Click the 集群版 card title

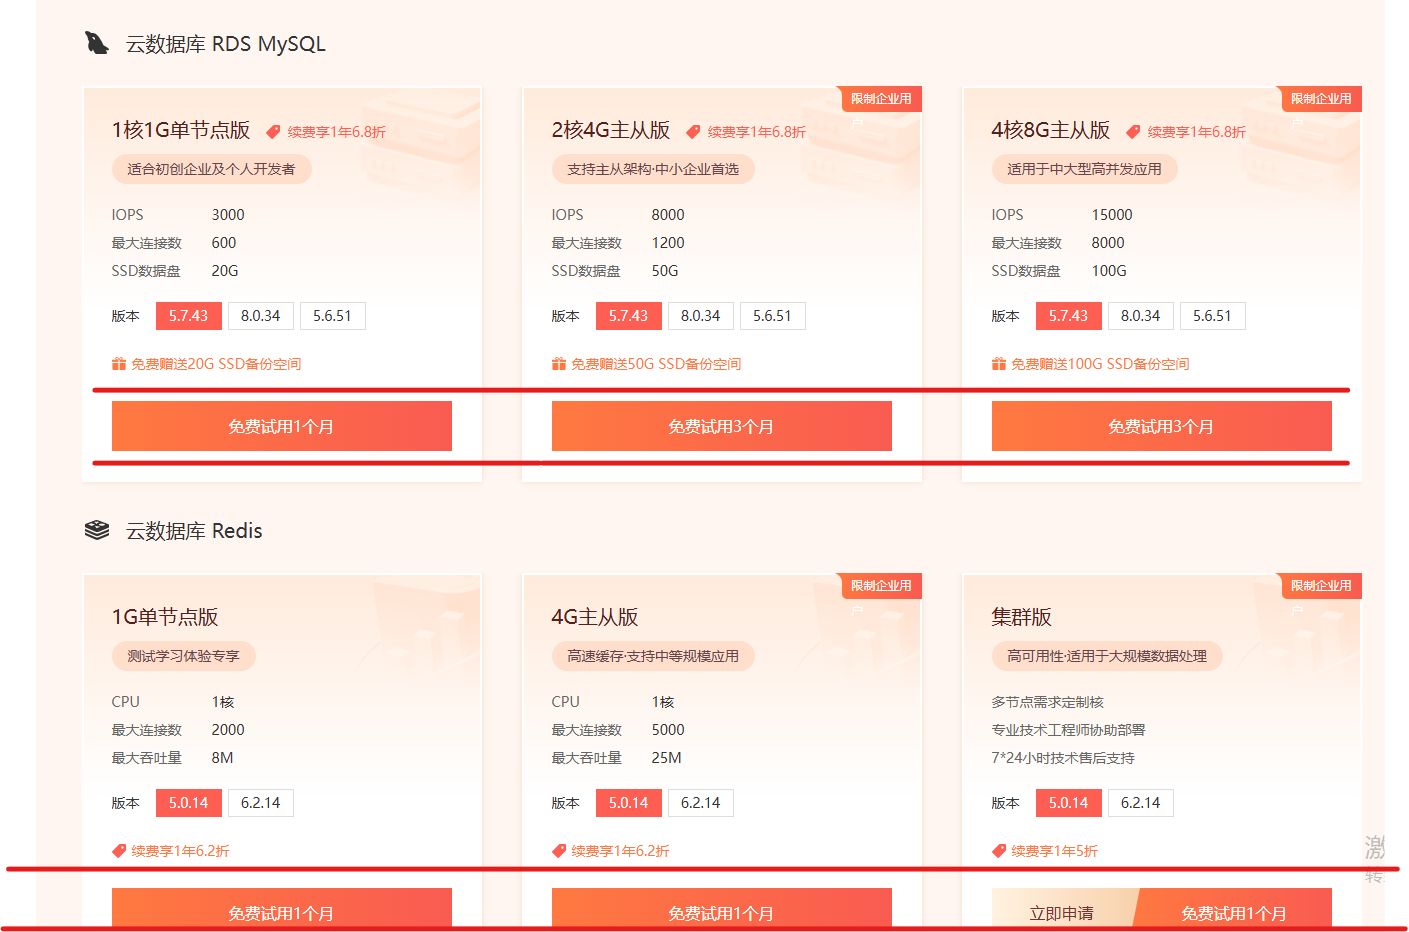[1022, 617]
